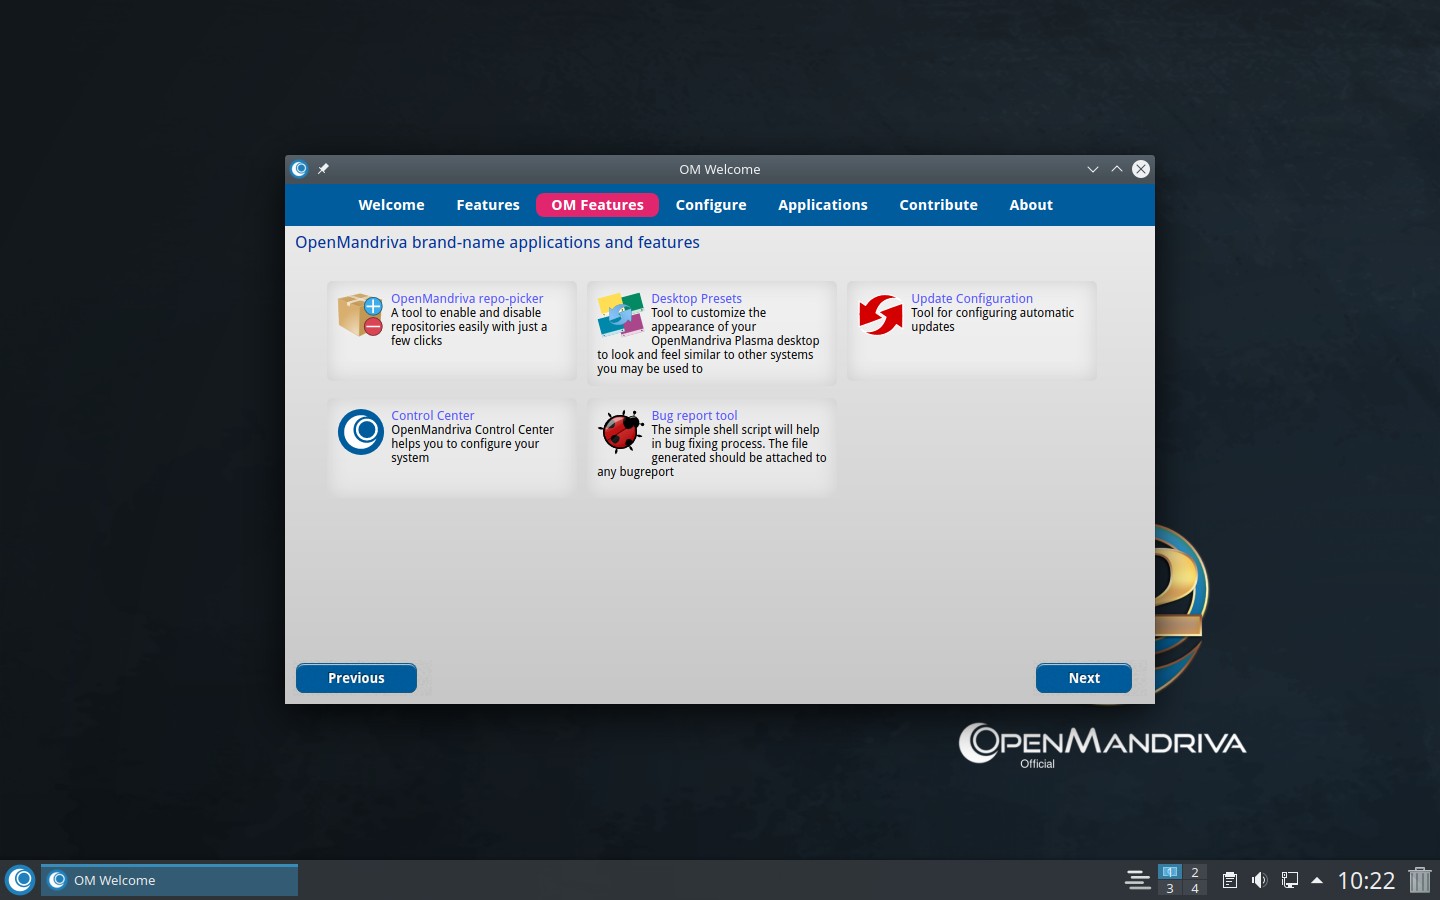Switch to virtual desktop 2 in pager
This screenshot has width=1440, height=900.
tap(1195, 872)
